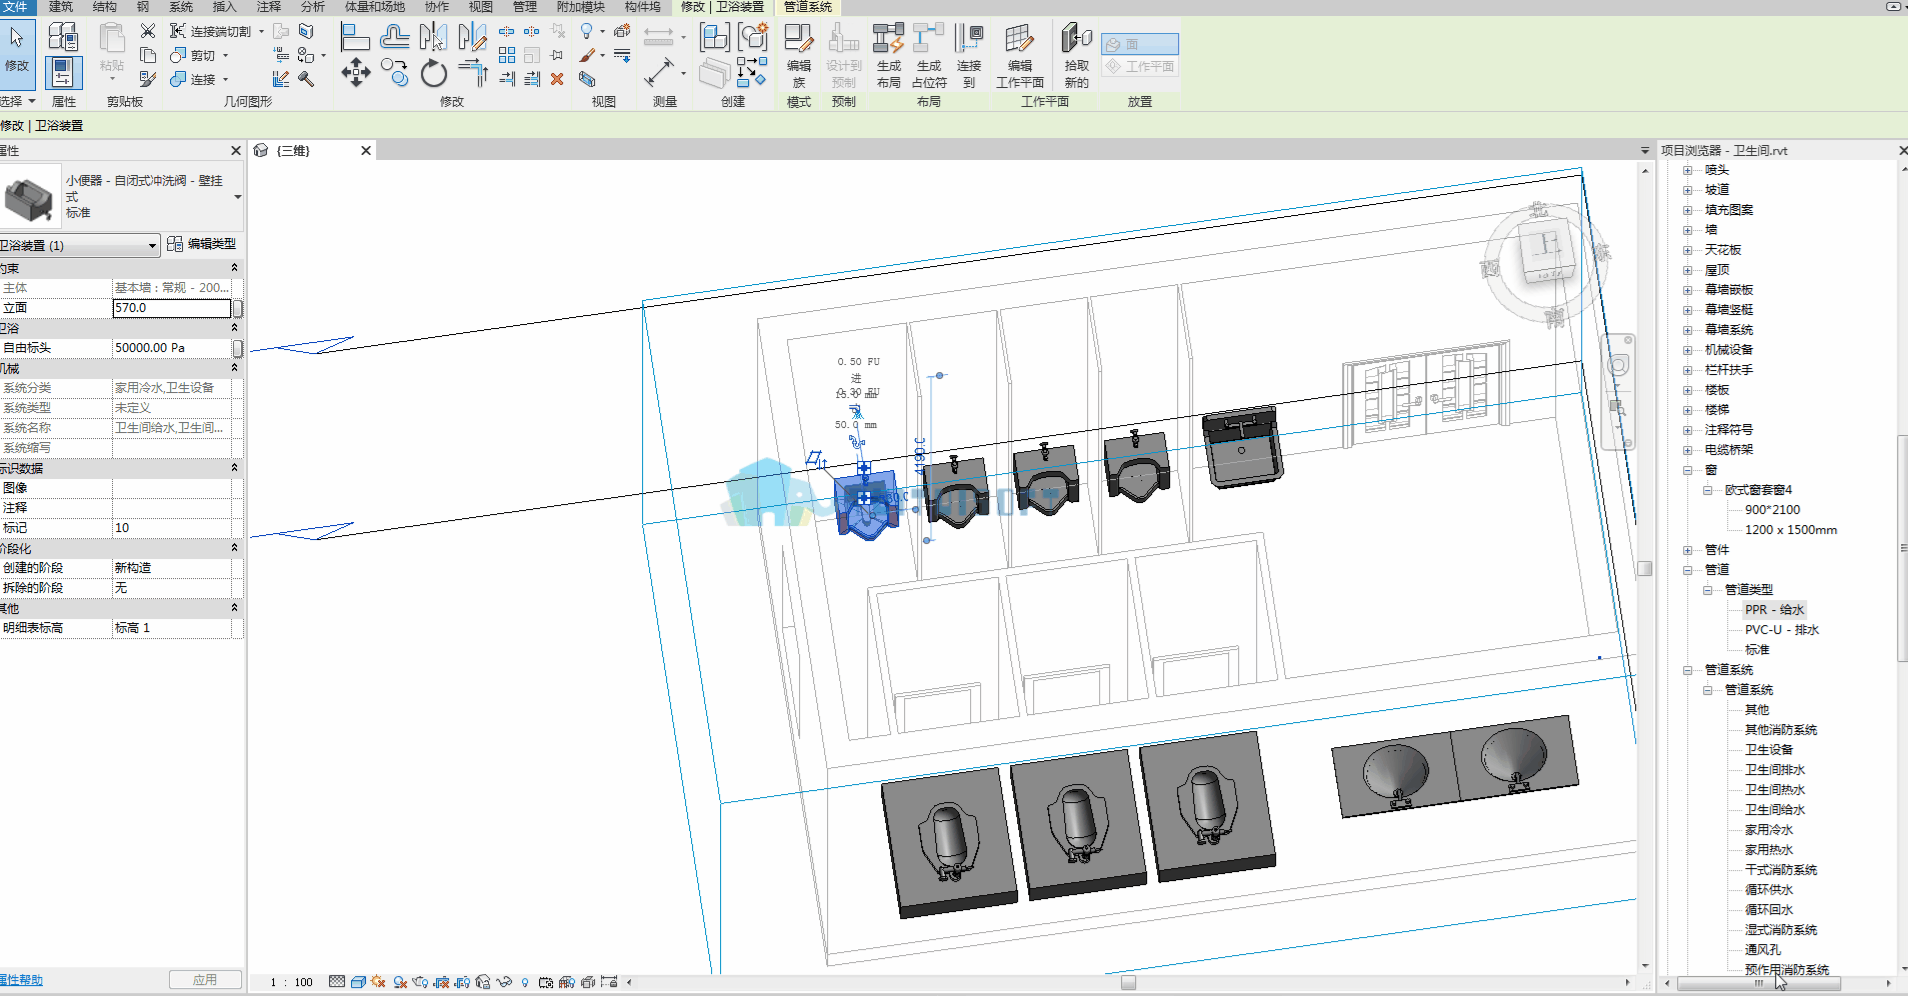Select Mirror - Draw Axis tool
This screenshot has width=1908, height=996.
tap(471, 38)
